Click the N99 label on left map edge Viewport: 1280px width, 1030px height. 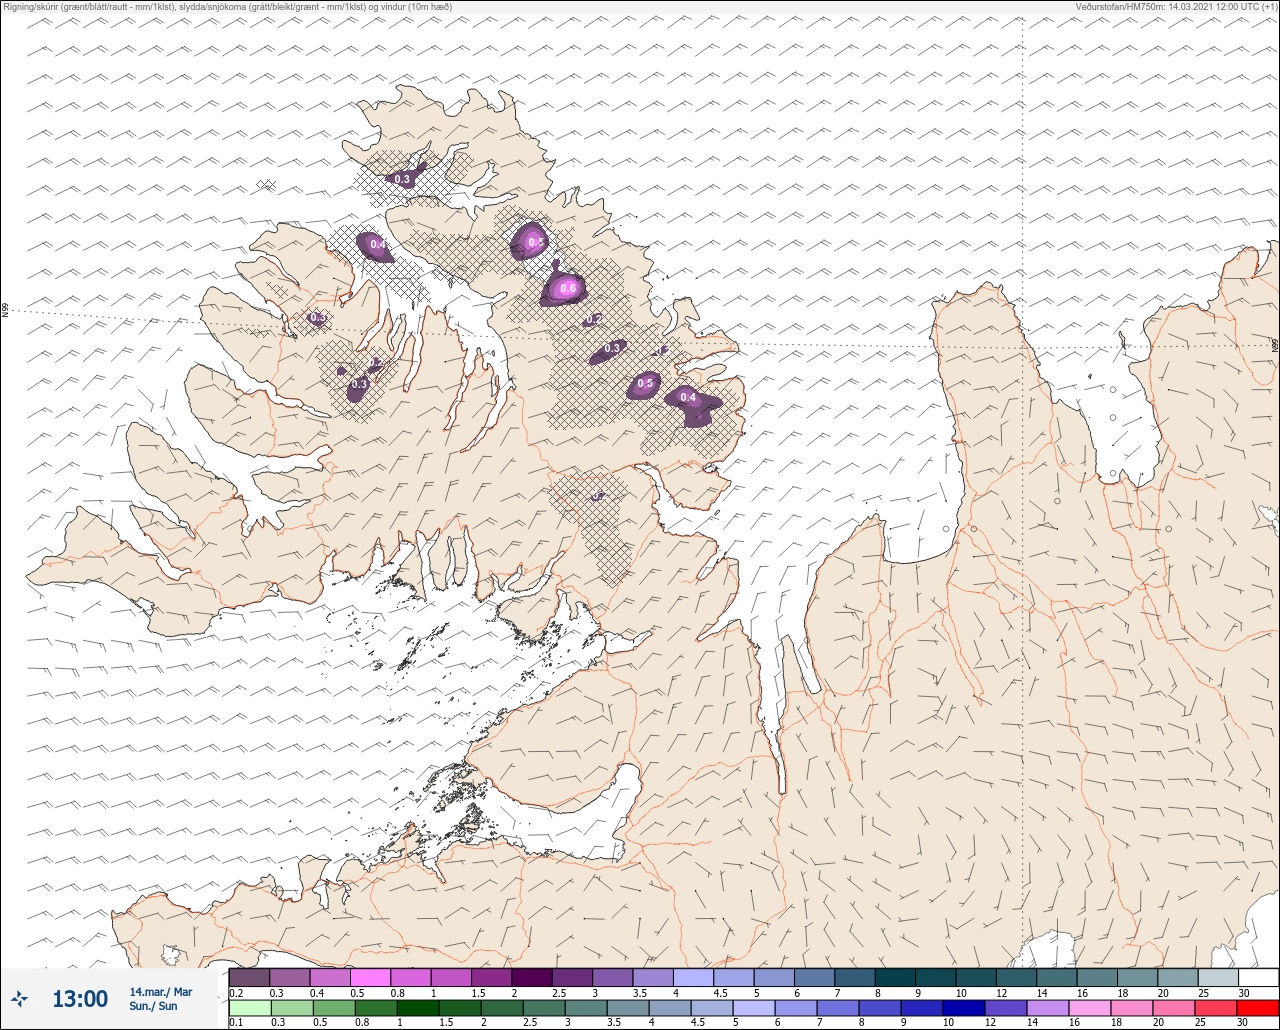click(x=5, y=311)
